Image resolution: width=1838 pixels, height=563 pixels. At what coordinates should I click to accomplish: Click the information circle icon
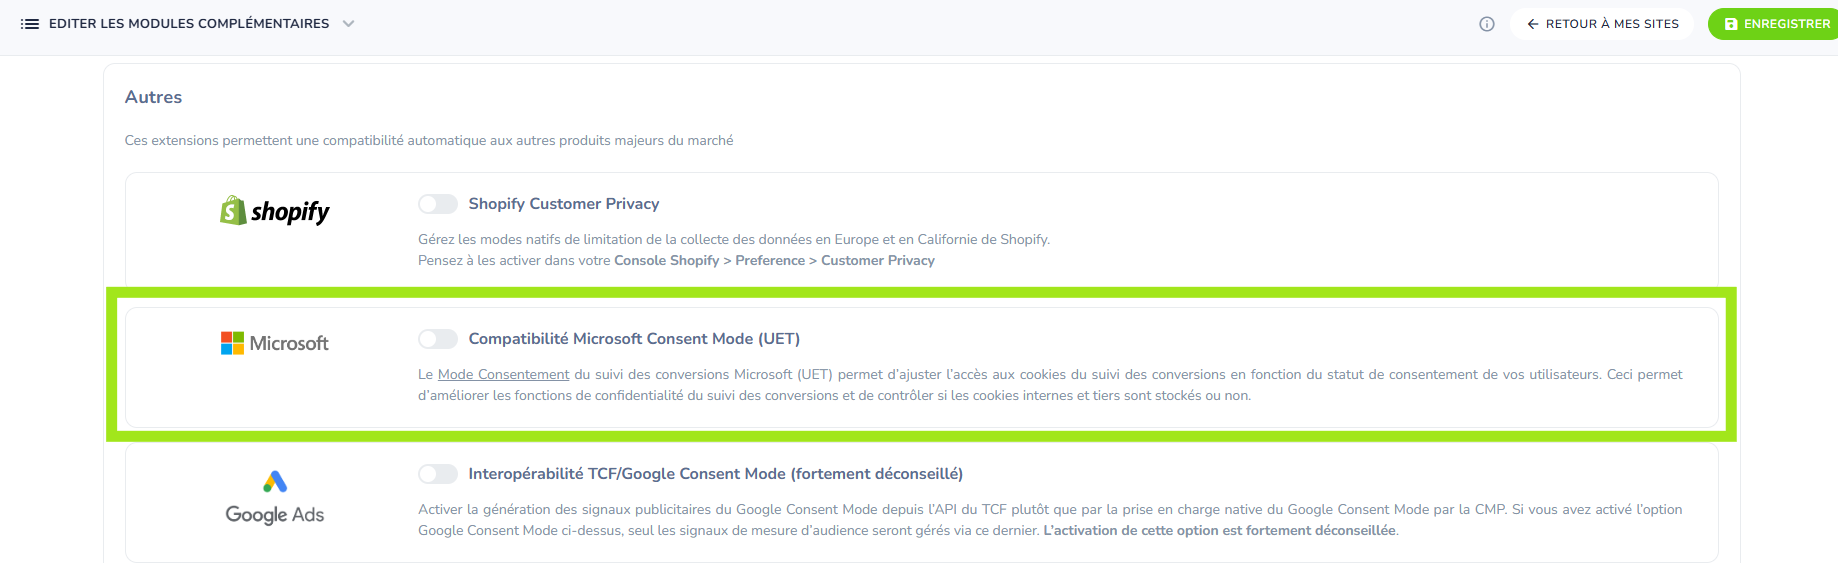pyautogui.click(x=1487, y=24)
